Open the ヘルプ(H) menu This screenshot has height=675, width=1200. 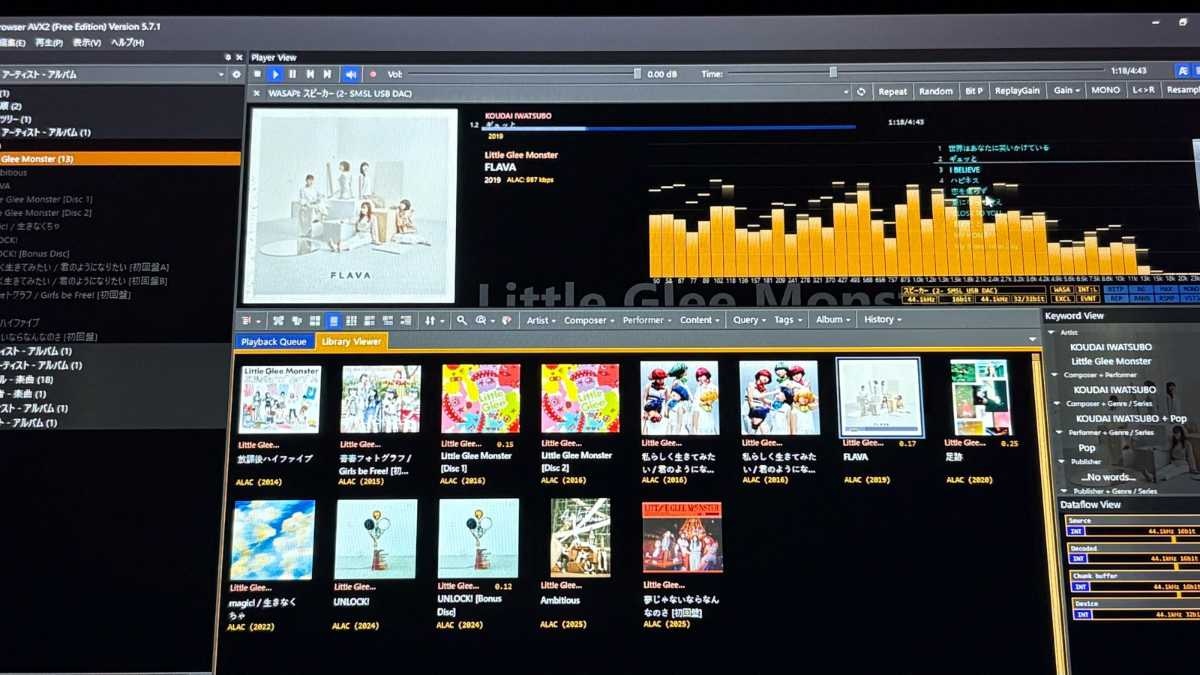click(x=127, y=43)
